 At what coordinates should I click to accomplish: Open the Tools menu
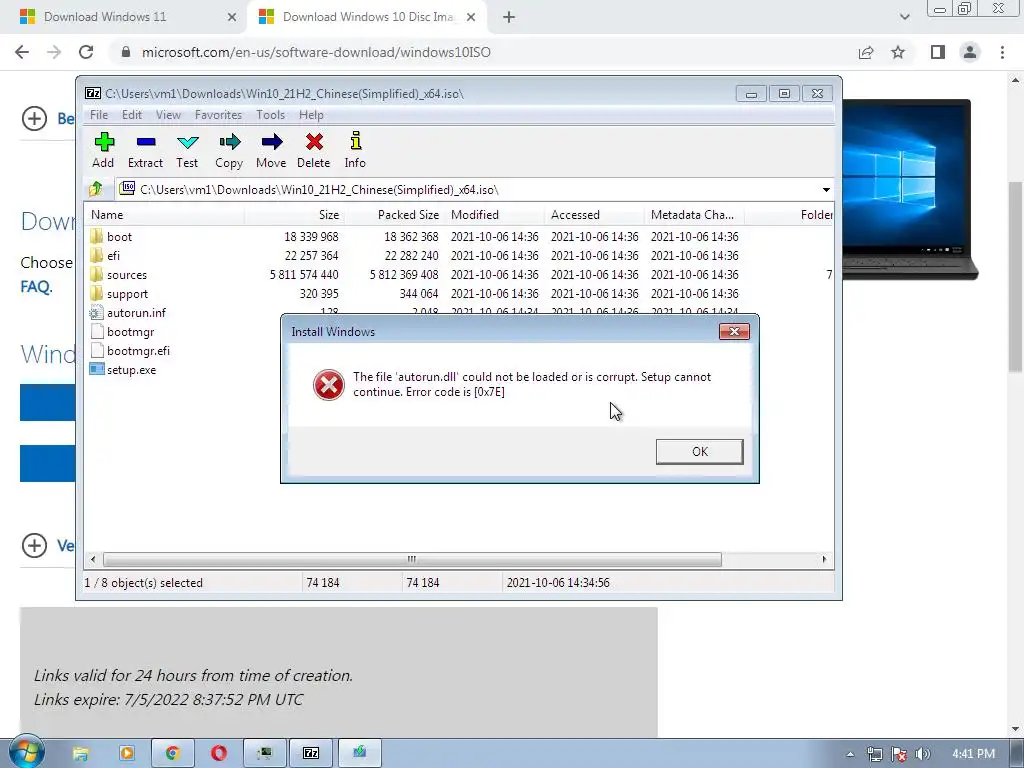(270, 115)
